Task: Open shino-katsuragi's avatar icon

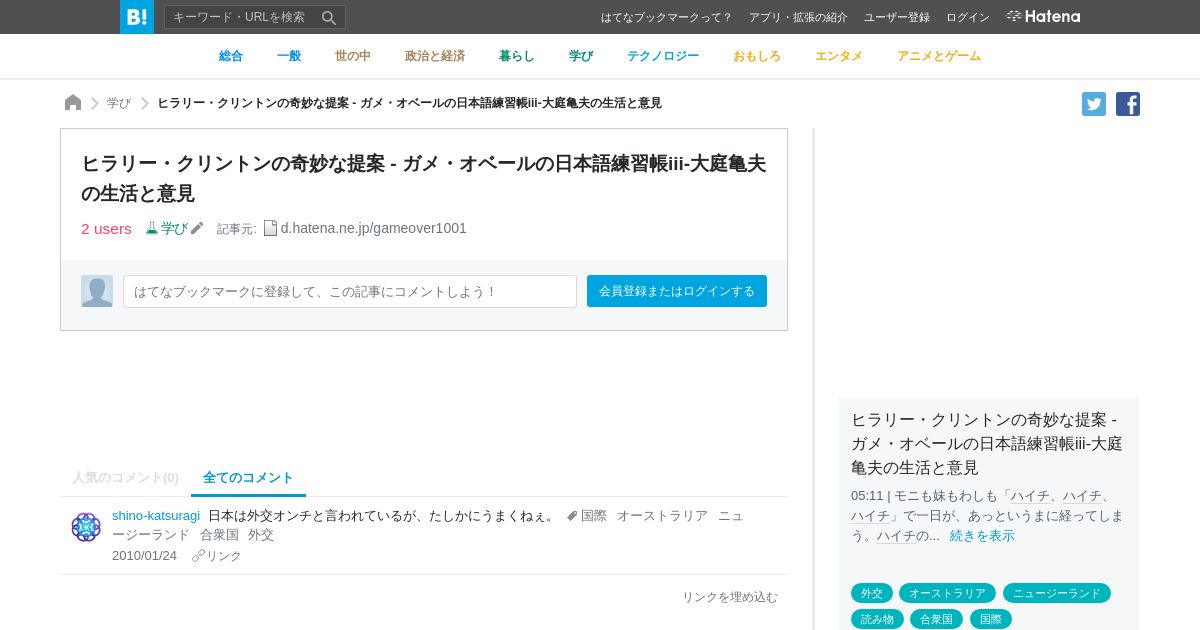Action: 86,527
